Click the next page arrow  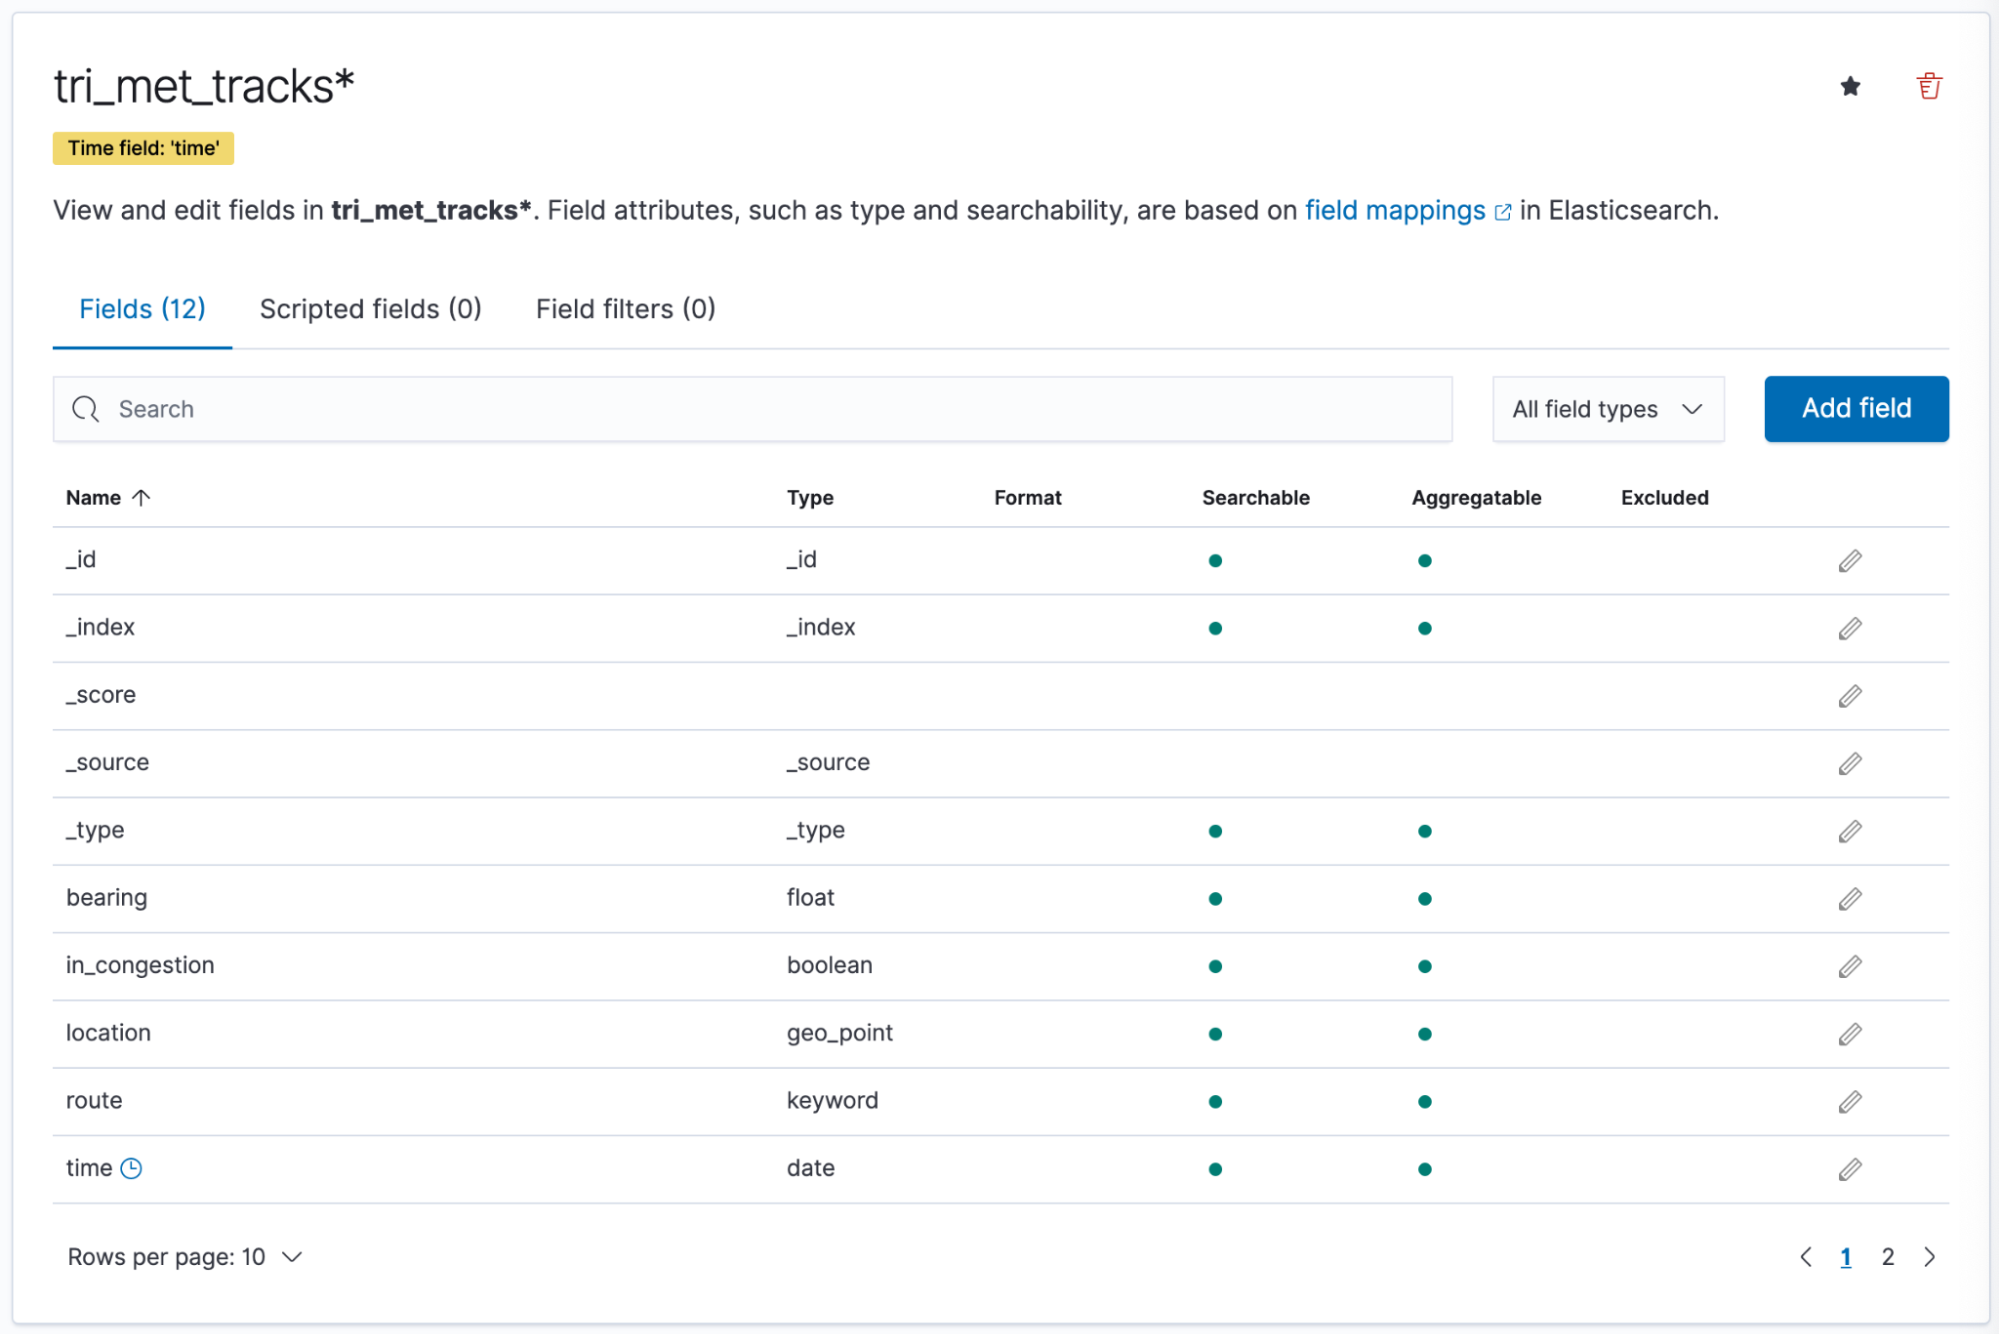point(1929,1257)
